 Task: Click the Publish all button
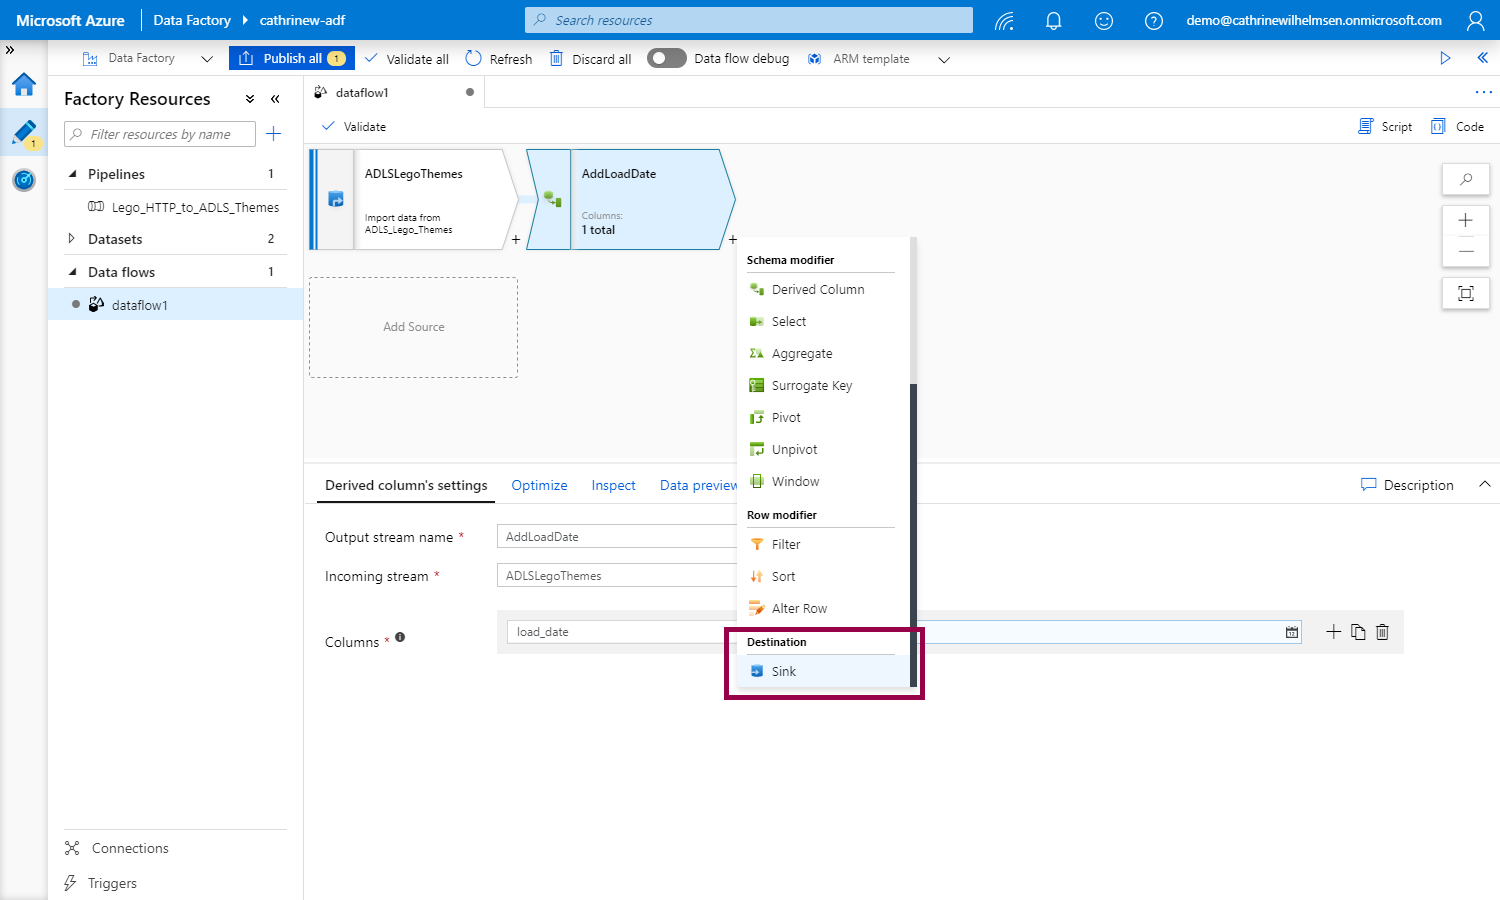coord(292,58)
